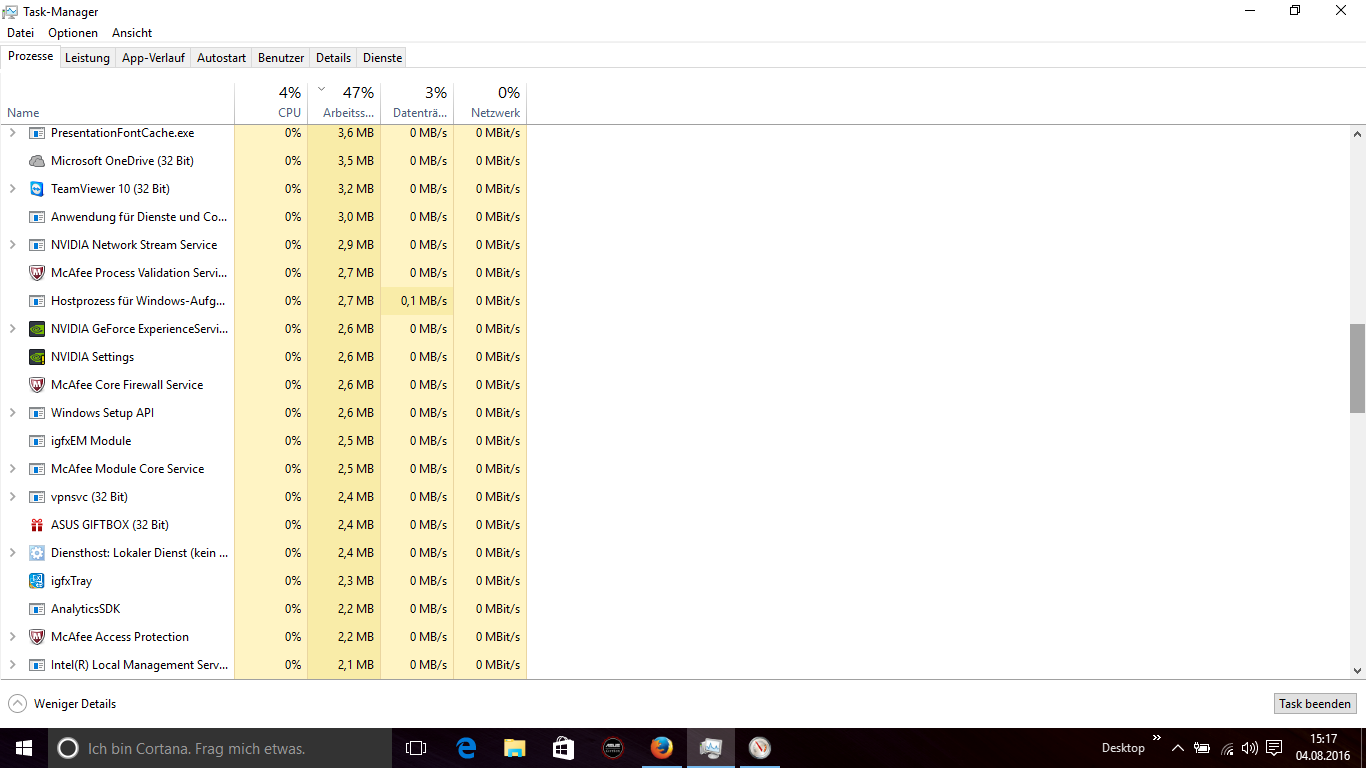
Task: Click the igfxEM Module icon
Action: pos(37,441)
